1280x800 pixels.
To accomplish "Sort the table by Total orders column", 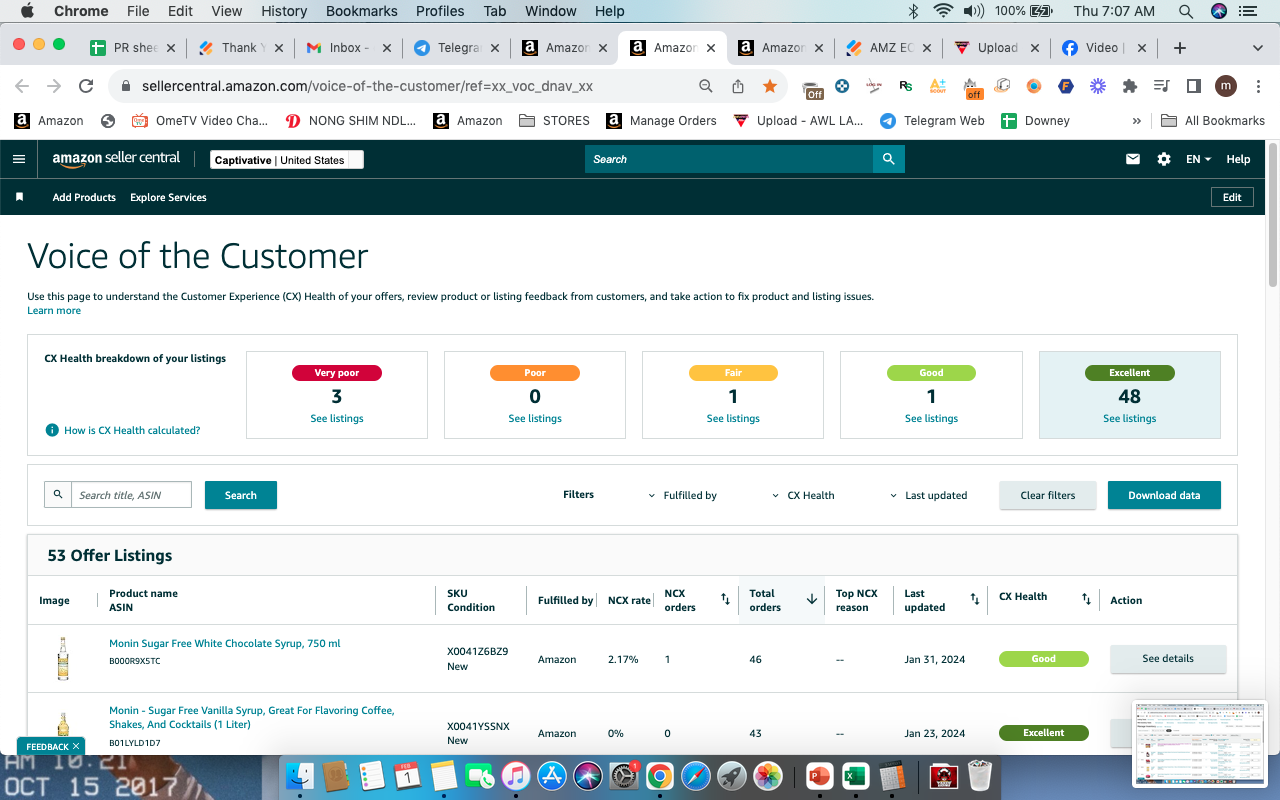I will click(812, 600).
